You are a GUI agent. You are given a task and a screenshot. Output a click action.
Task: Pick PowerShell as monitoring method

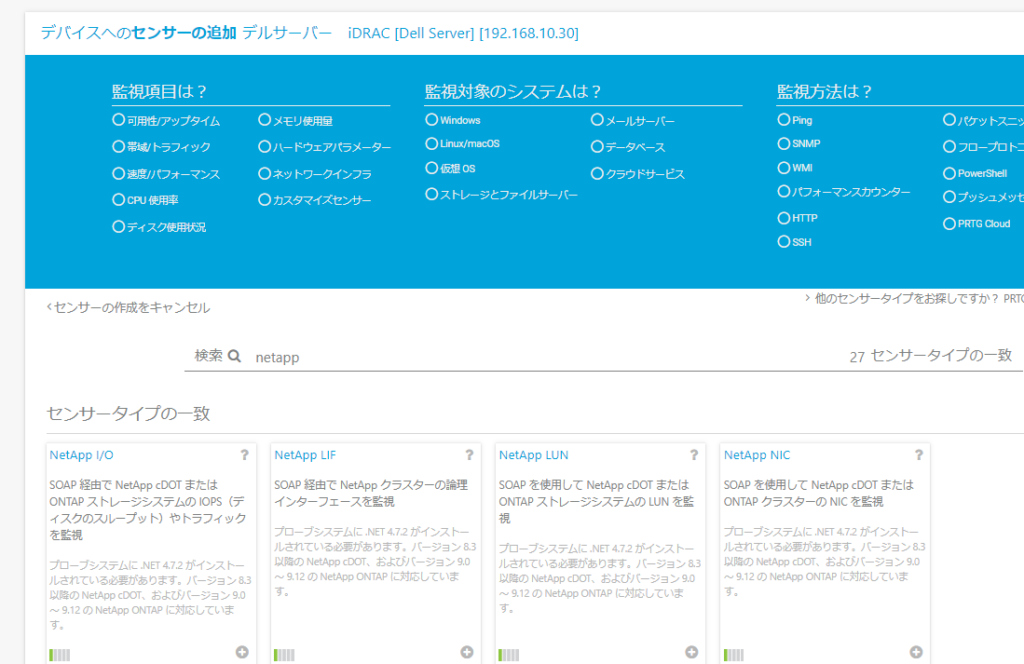click(950, 173)
